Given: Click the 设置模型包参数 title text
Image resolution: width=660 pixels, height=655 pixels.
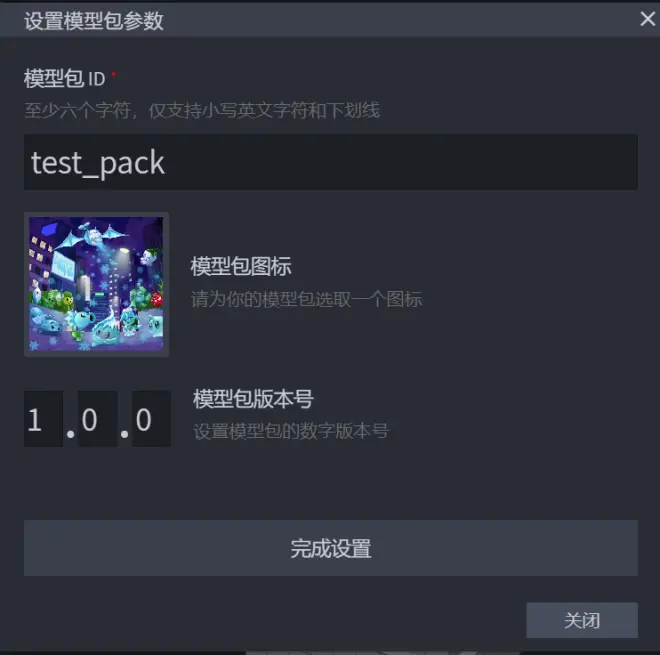Looking at the screenshot, I should coord(93,21).
